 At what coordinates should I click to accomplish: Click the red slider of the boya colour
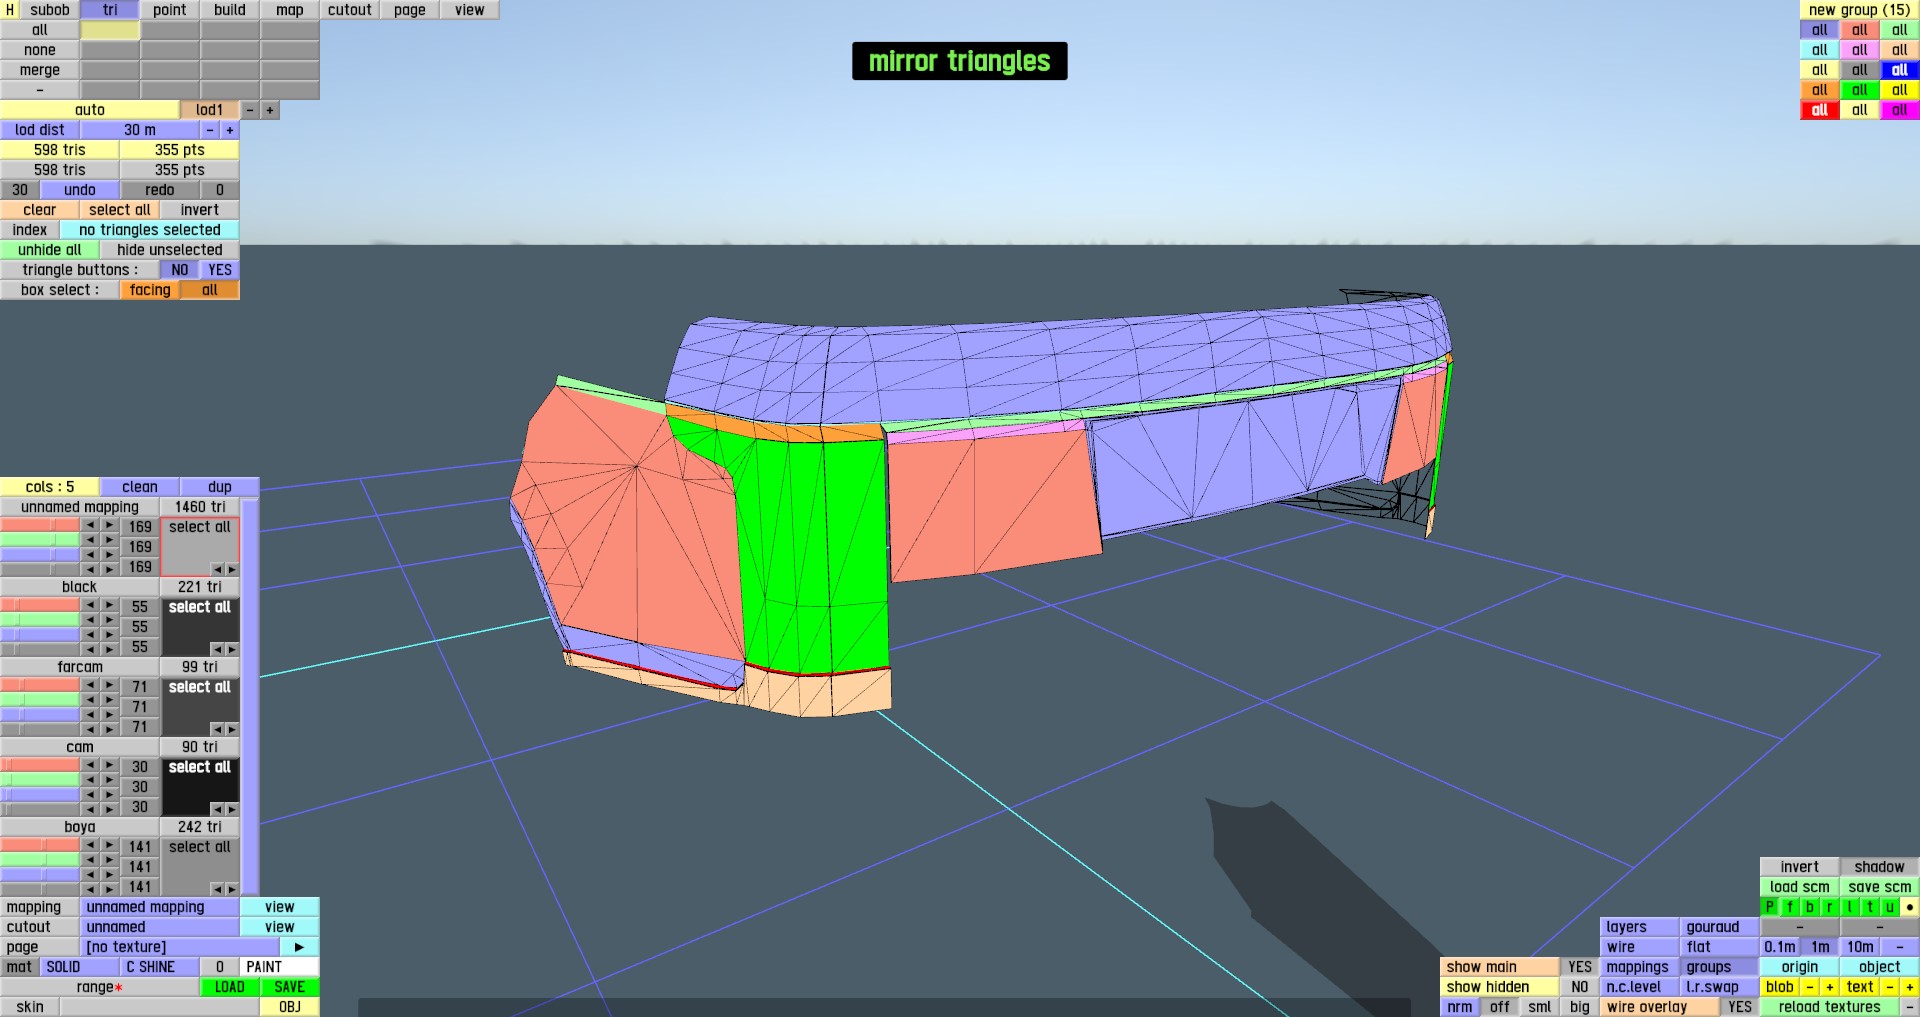[40, 845]
